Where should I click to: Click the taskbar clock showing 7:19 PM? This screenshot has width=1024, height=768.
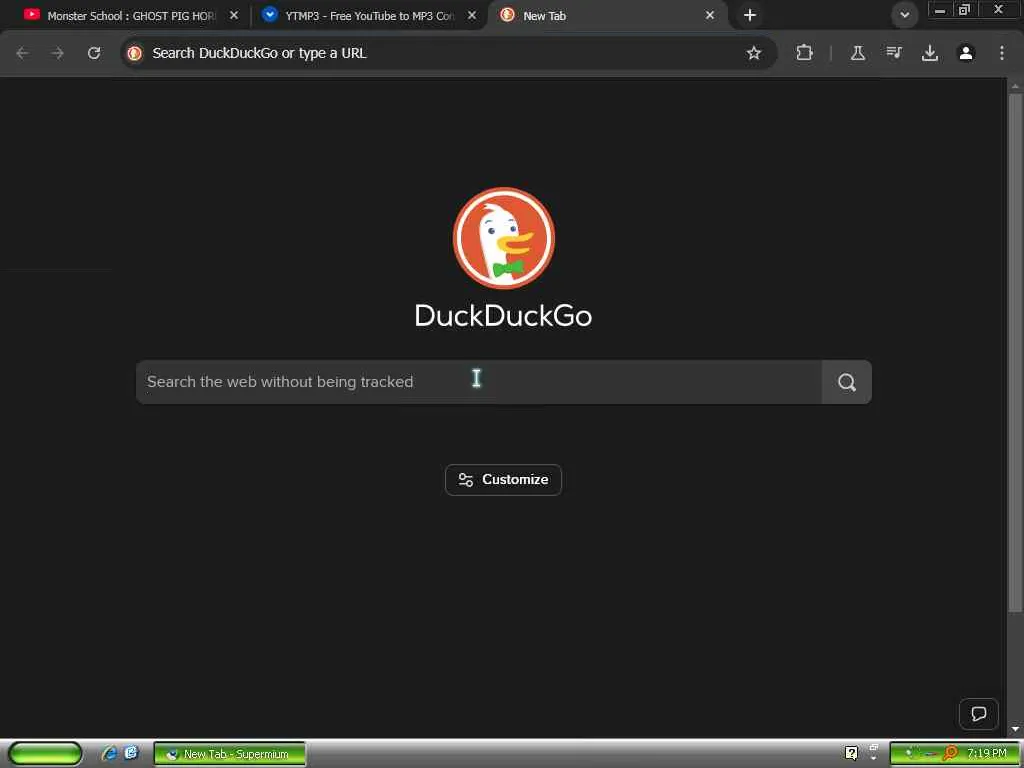point(987,754)
